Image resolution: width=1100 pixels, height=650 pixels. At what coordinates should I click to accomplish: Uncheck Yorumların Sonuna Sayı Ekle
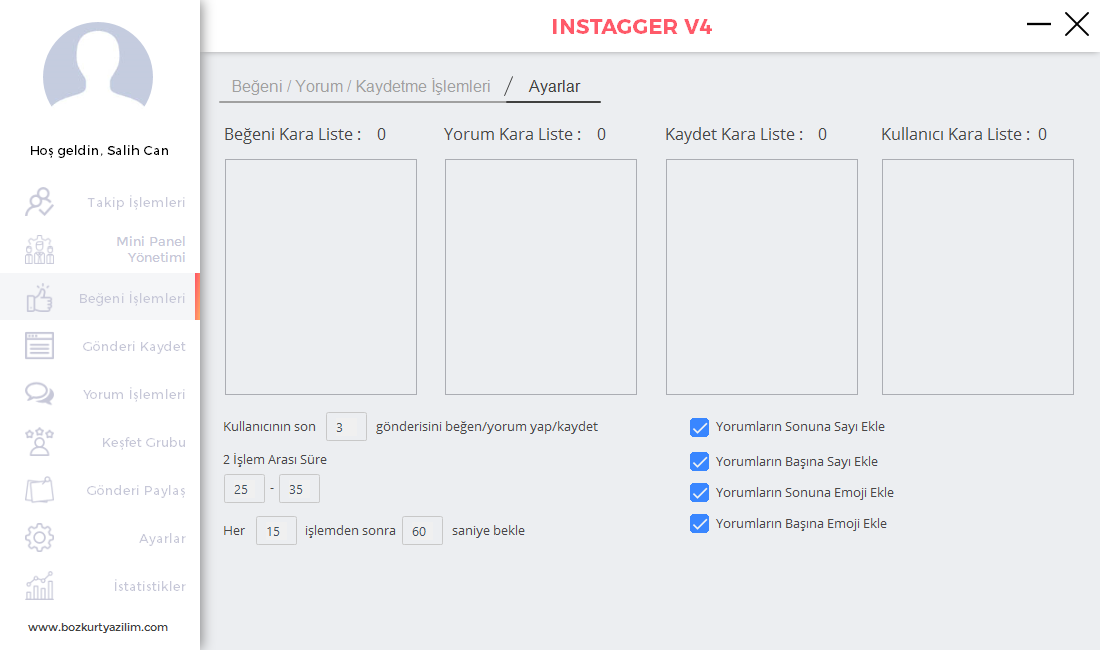[x=699, y=427]
